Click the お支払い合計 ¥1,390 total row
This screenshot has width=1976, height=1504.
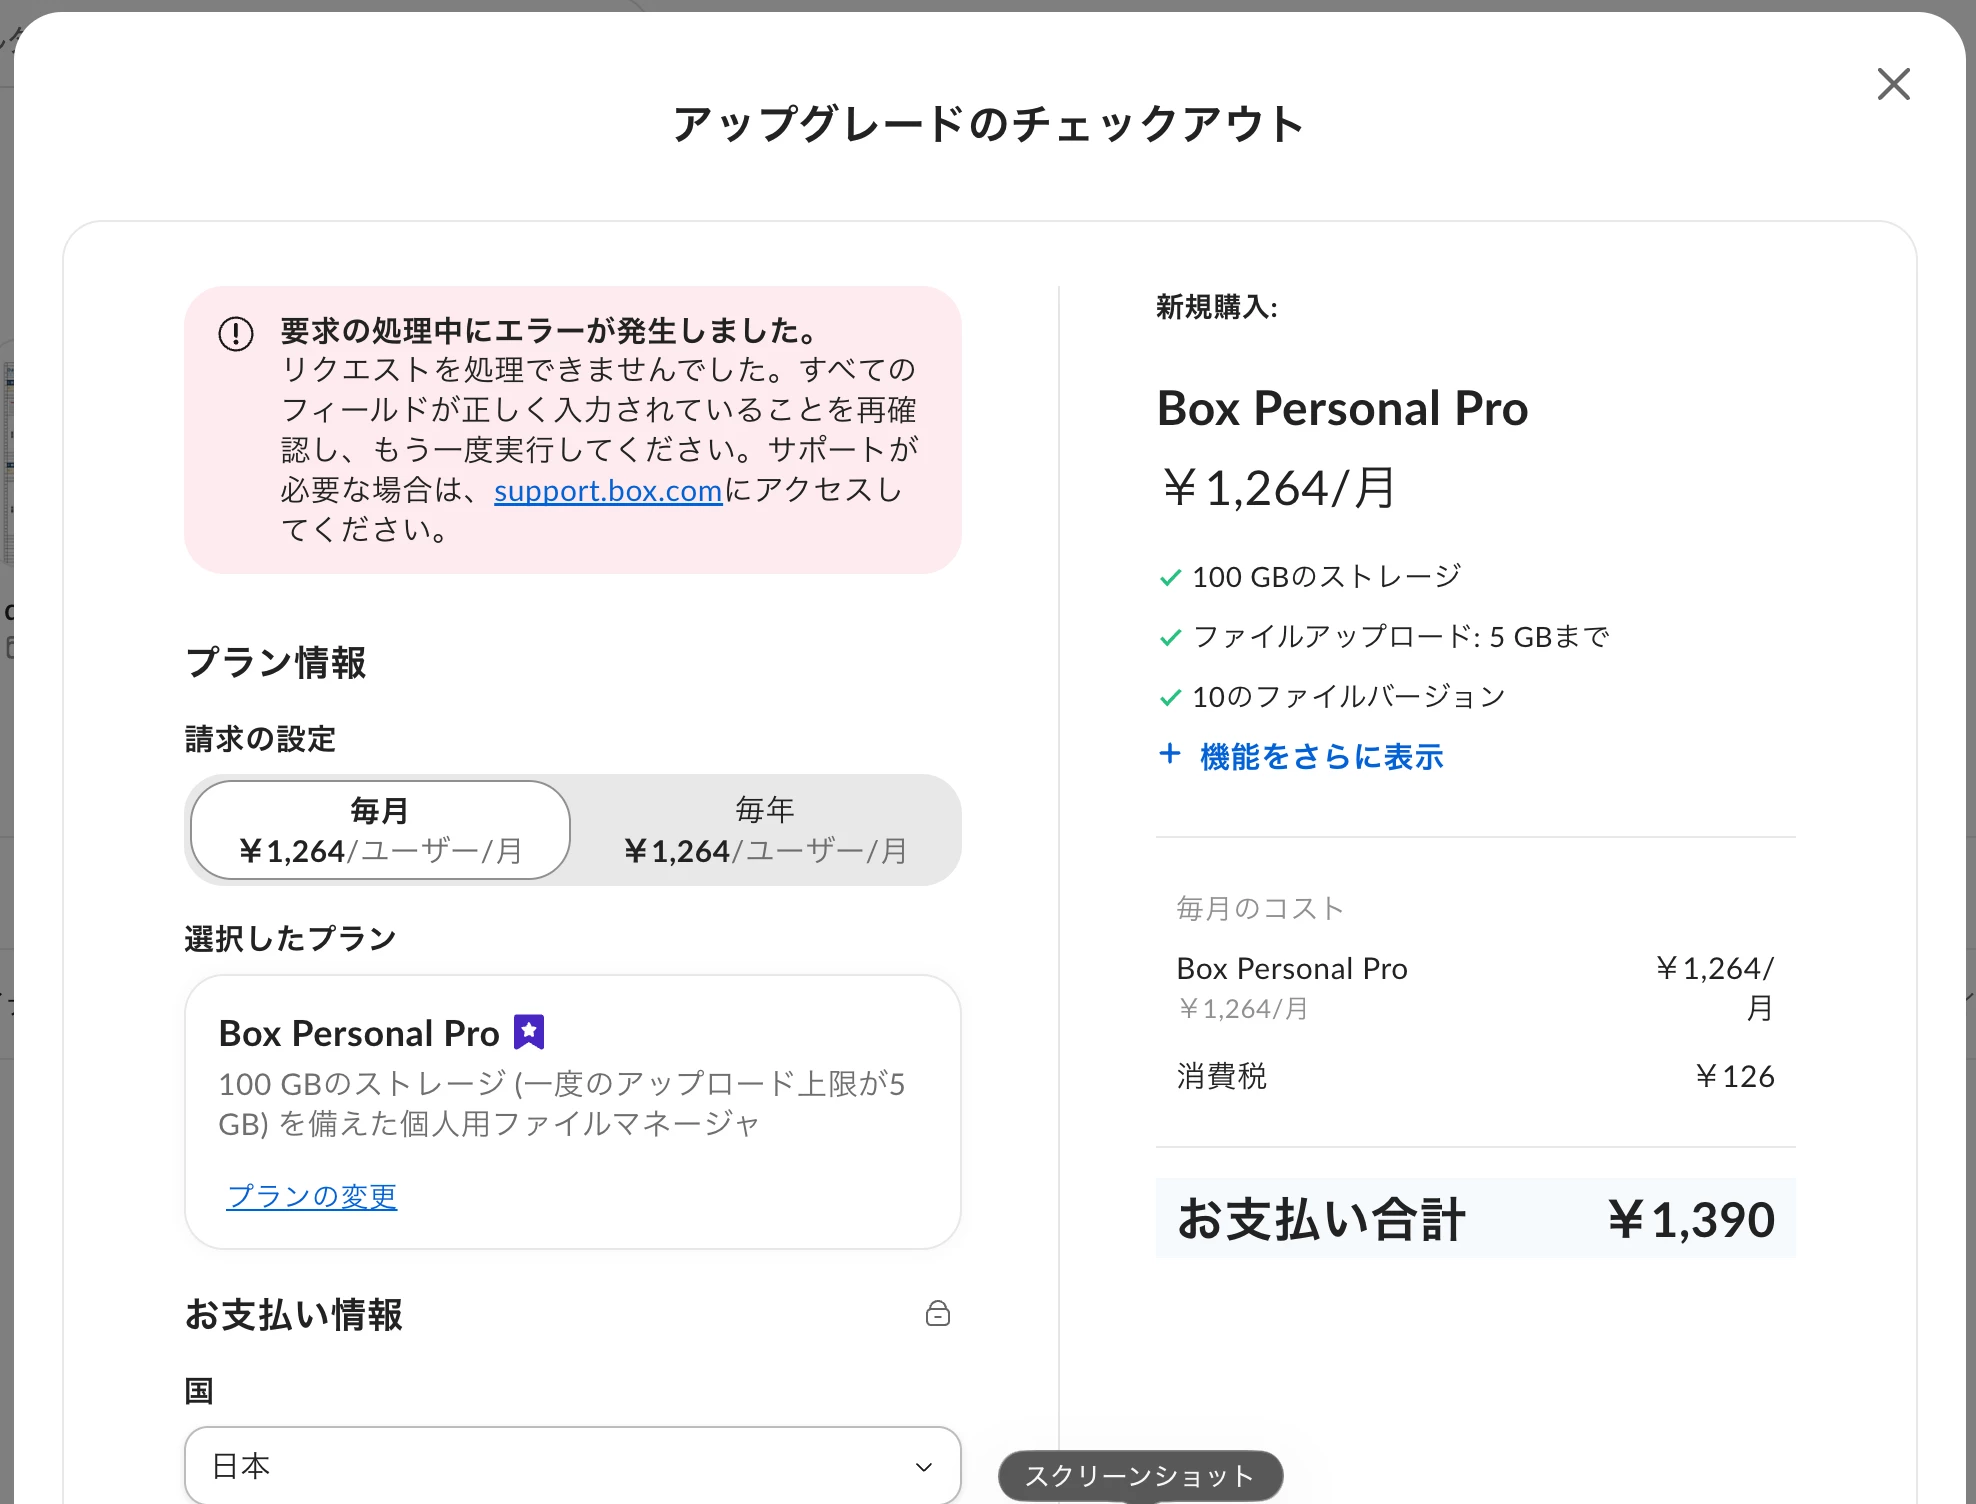click(1476, 1219)
